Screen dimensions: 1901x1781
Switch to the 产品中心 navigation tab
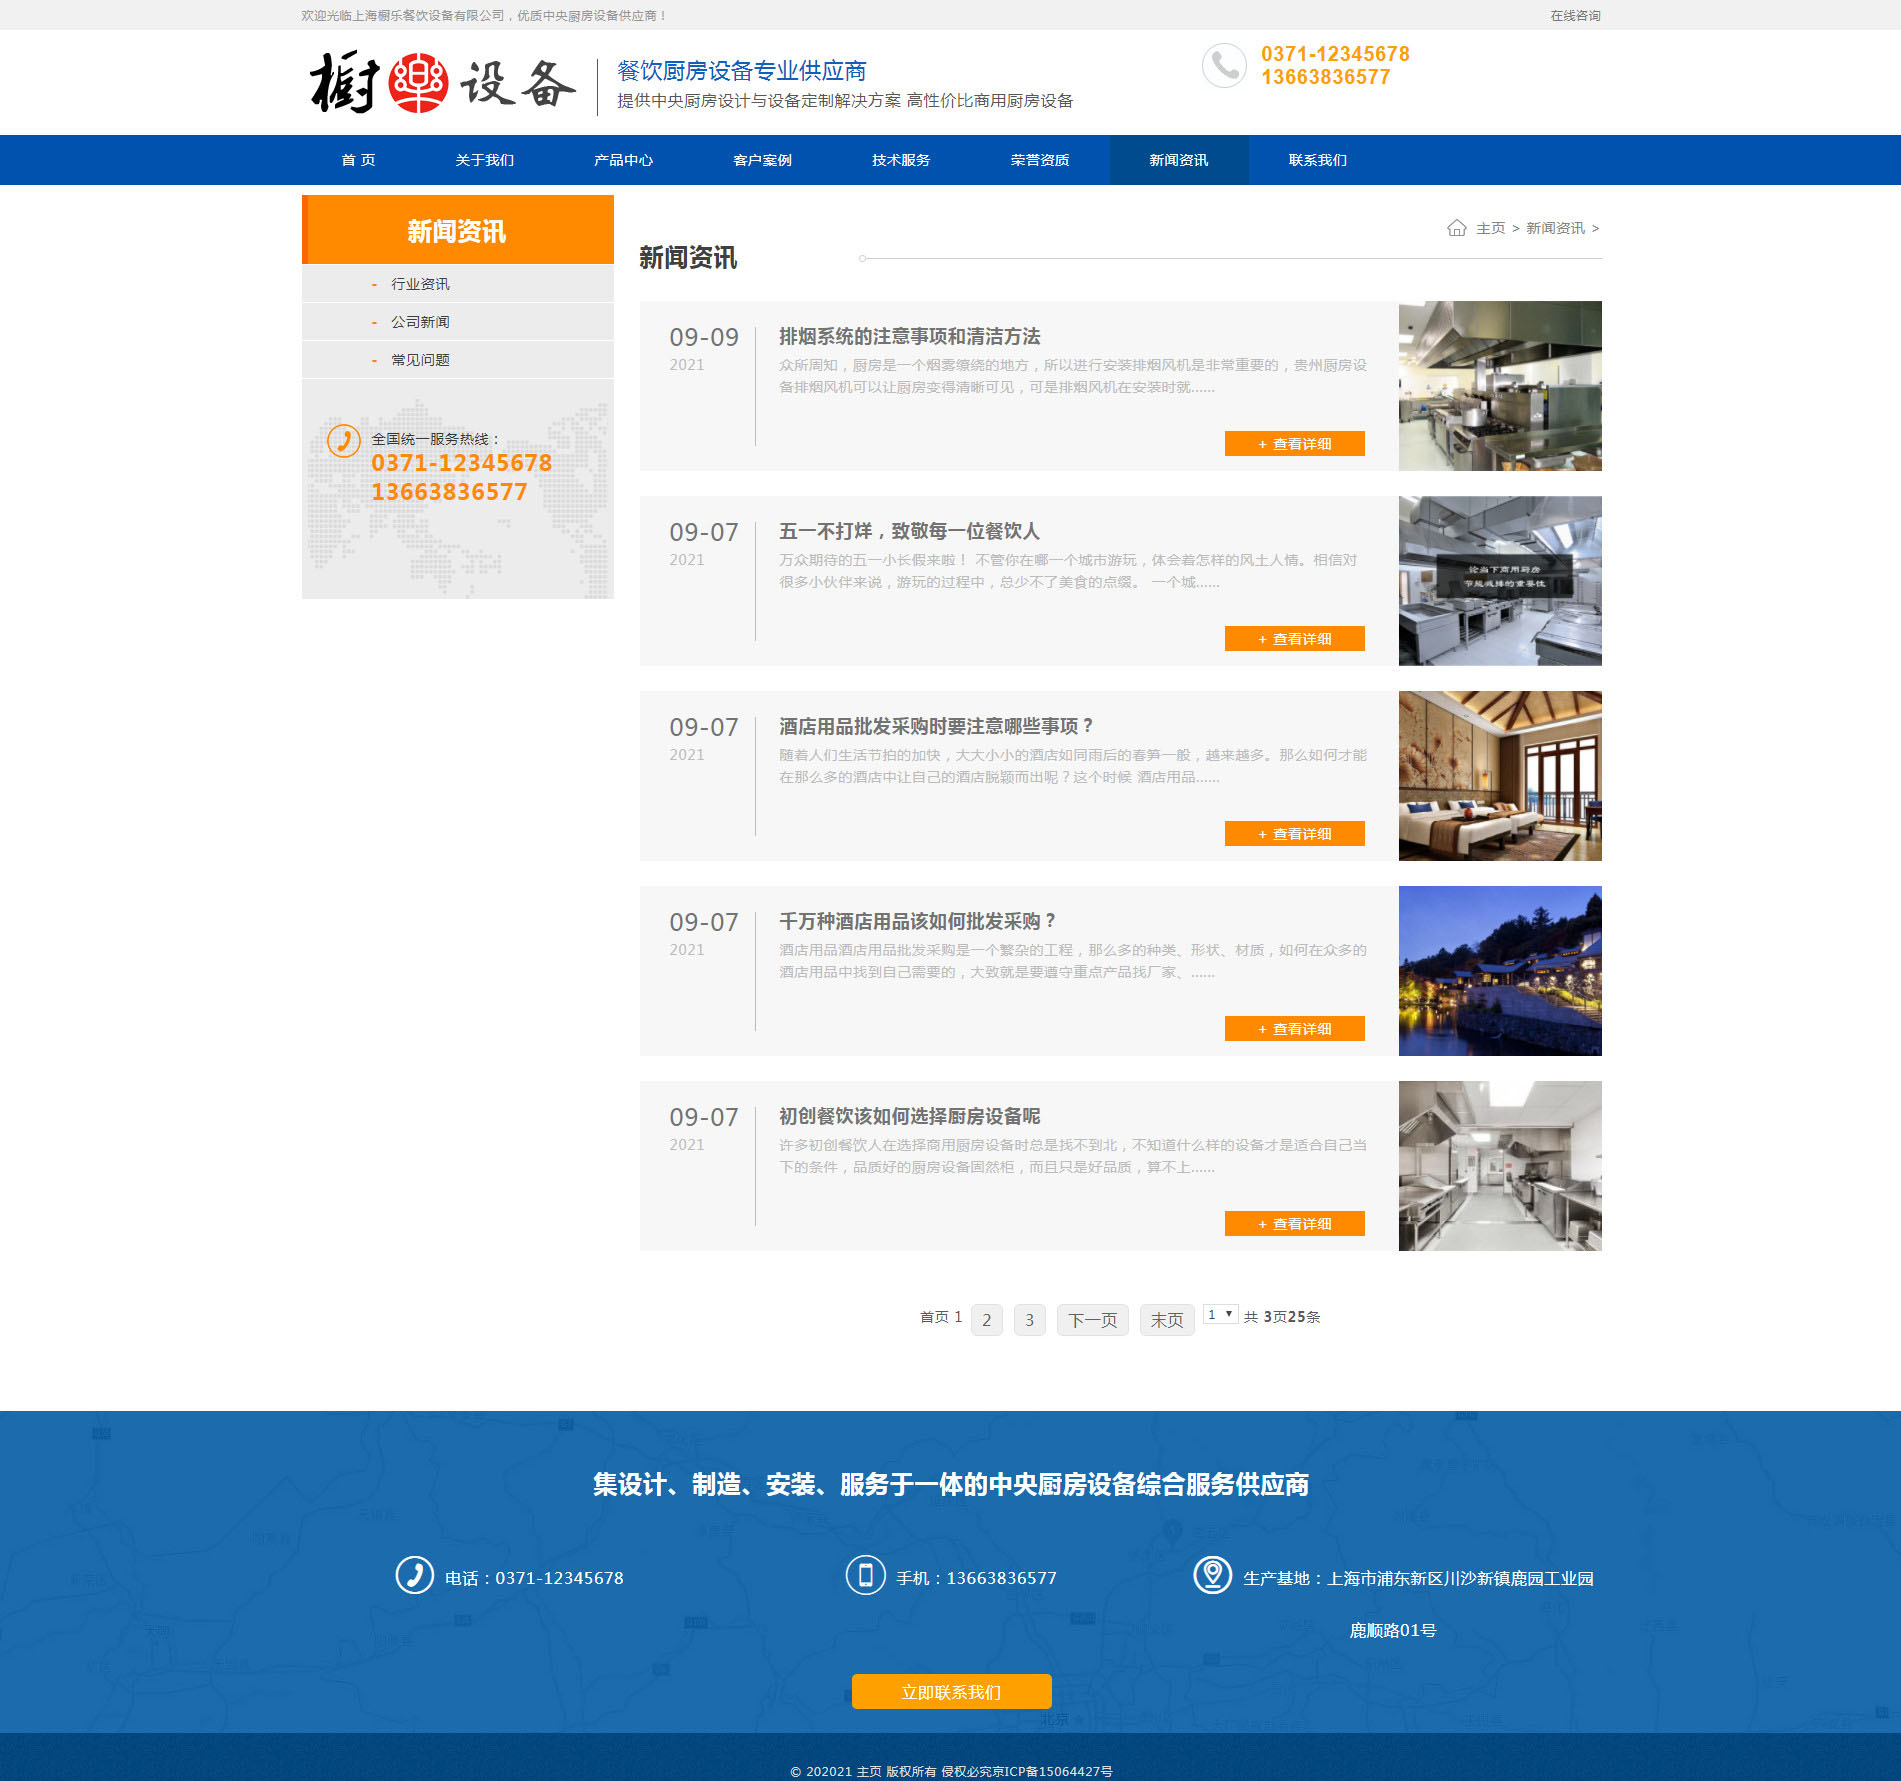(x=623, y=159)
